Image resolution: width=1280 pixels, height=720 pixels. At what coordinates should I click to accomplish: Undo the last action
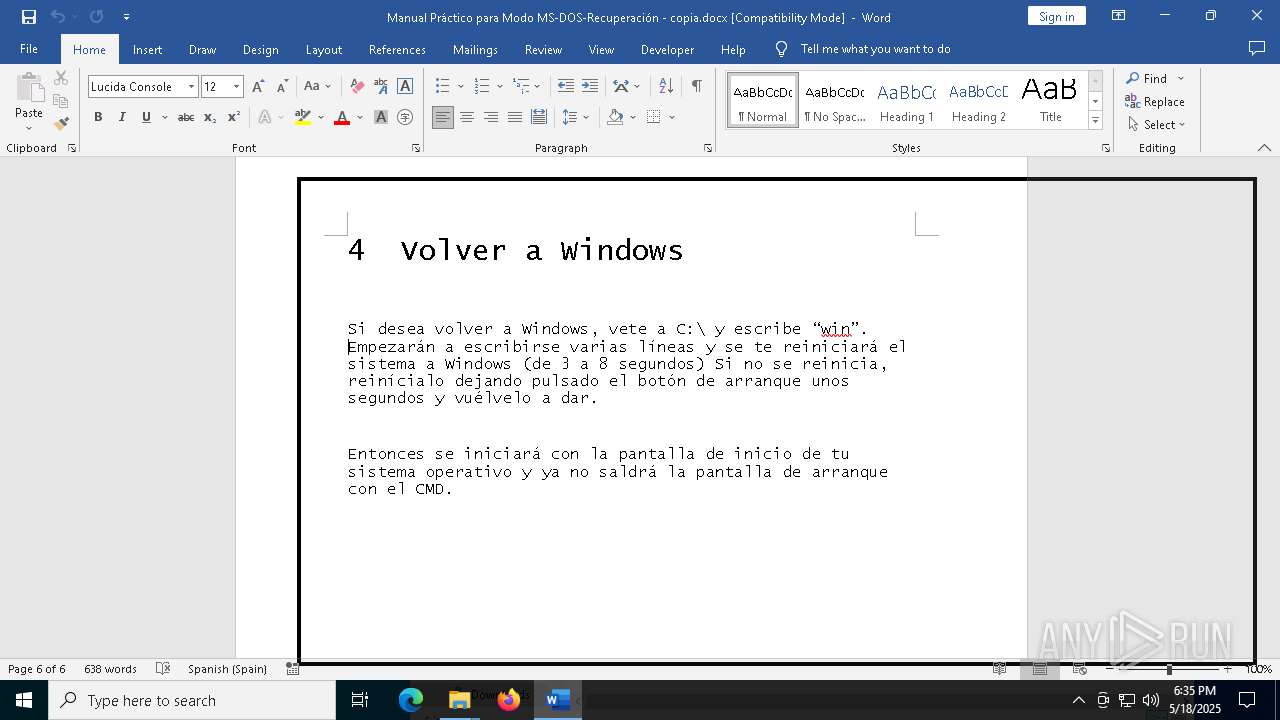point(58,17)
